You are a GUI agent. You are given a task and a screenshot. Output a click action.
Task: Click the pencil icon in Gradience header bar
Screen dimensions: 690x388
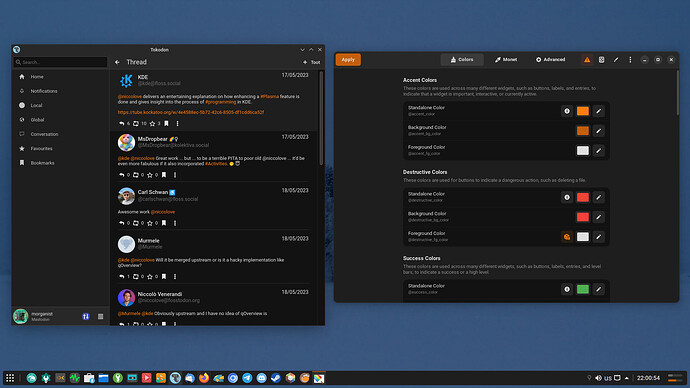[x=616, y=59]
